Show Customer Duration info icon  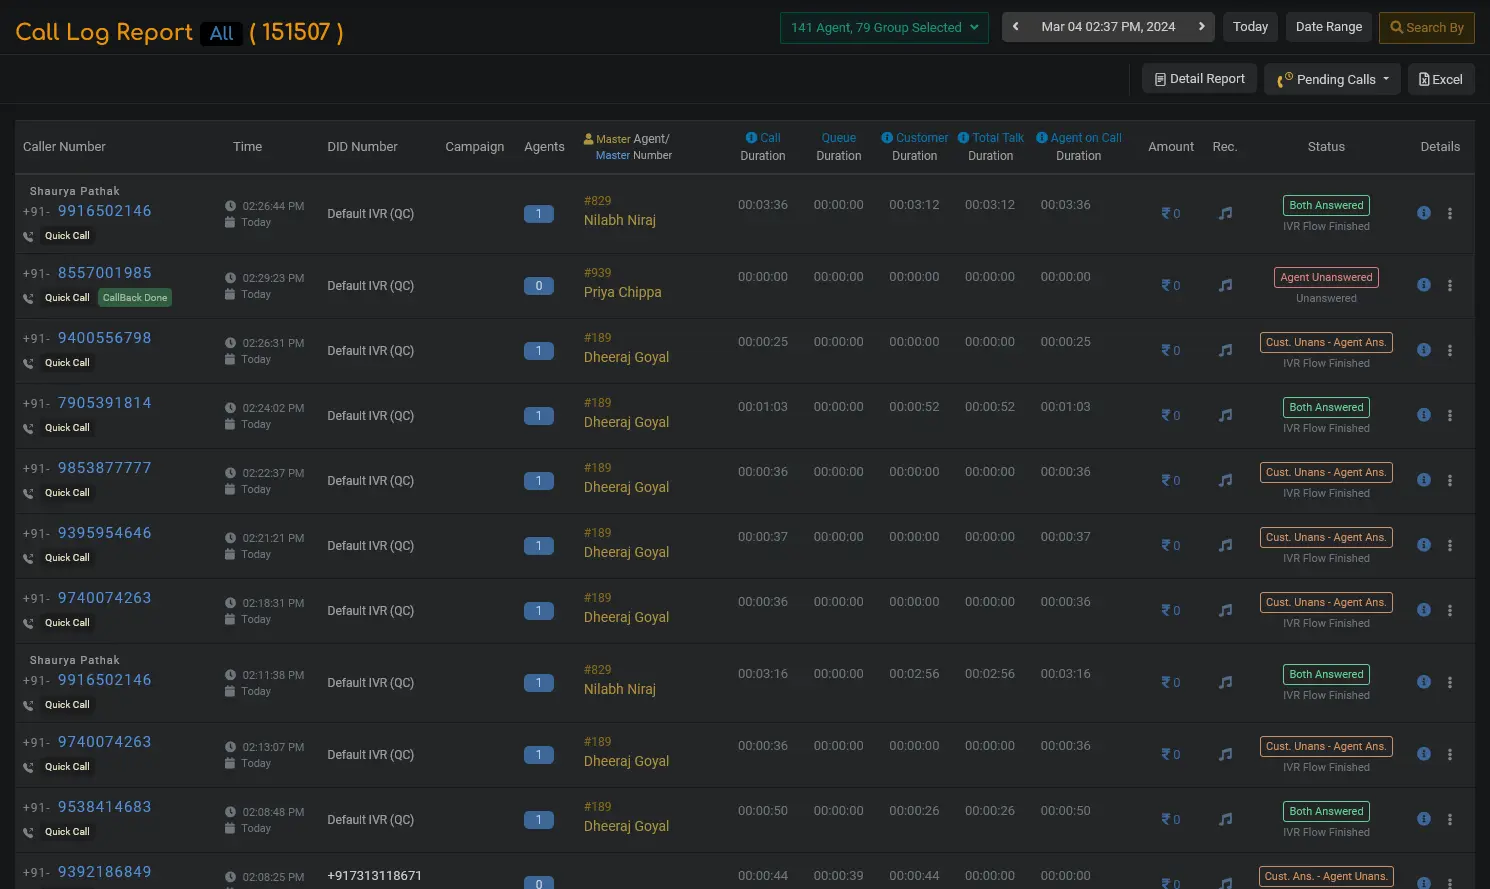click(x=887, y=138)
